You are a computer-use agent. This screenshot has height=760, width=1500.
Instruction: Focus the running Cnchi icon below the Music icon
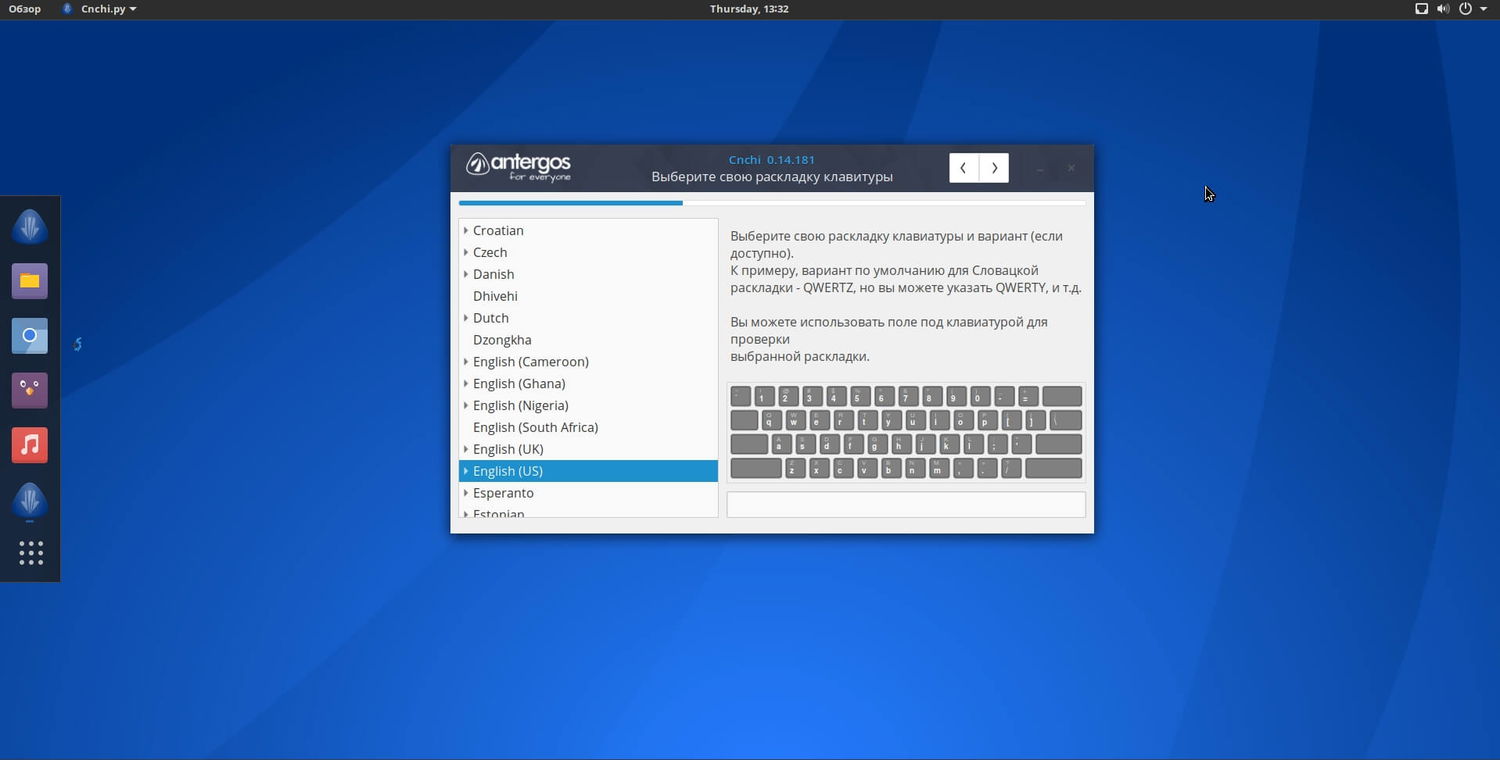coord(30,500)
